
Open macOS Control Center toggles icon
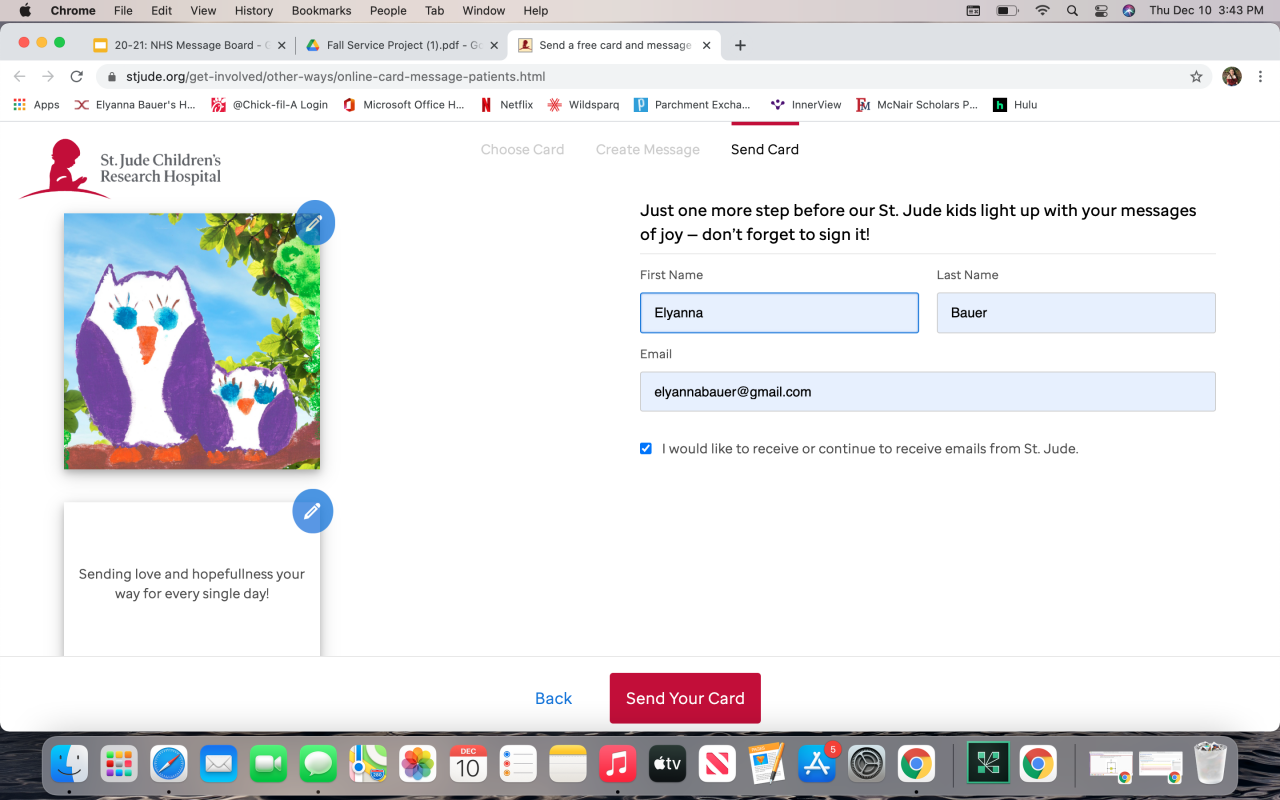point(1101,11)
